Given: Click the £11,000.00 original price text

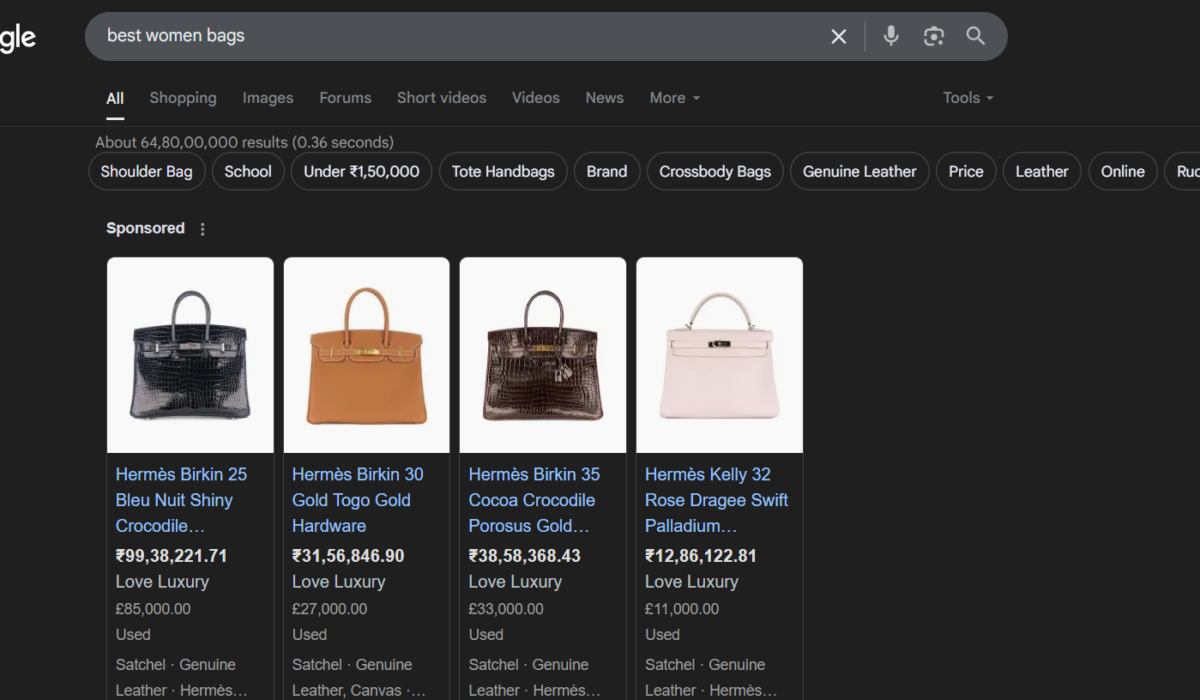Looking at the screenshot, I should point(682,609).
